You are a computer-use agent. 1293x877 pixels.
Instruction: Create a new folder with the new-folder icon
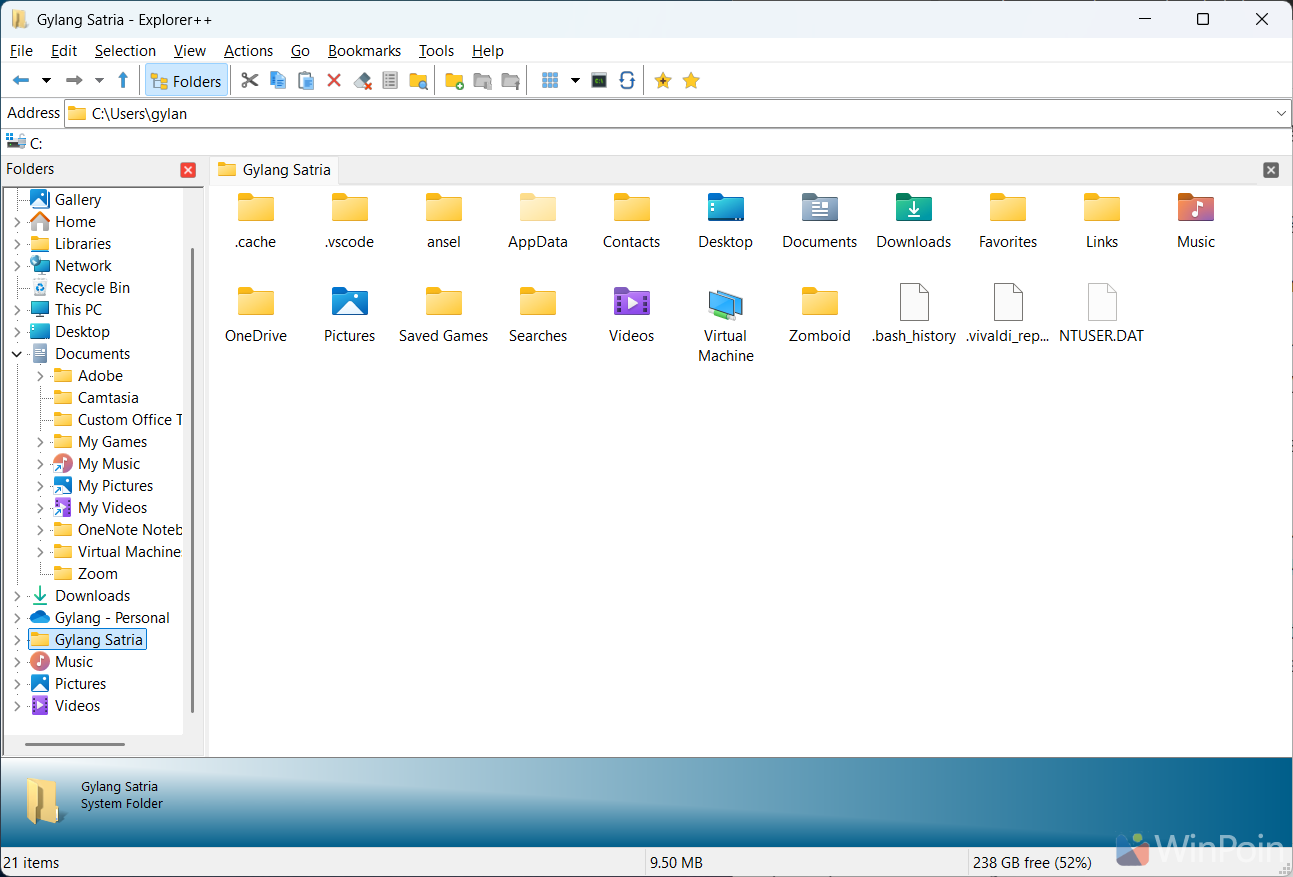(x=452, y=80)
